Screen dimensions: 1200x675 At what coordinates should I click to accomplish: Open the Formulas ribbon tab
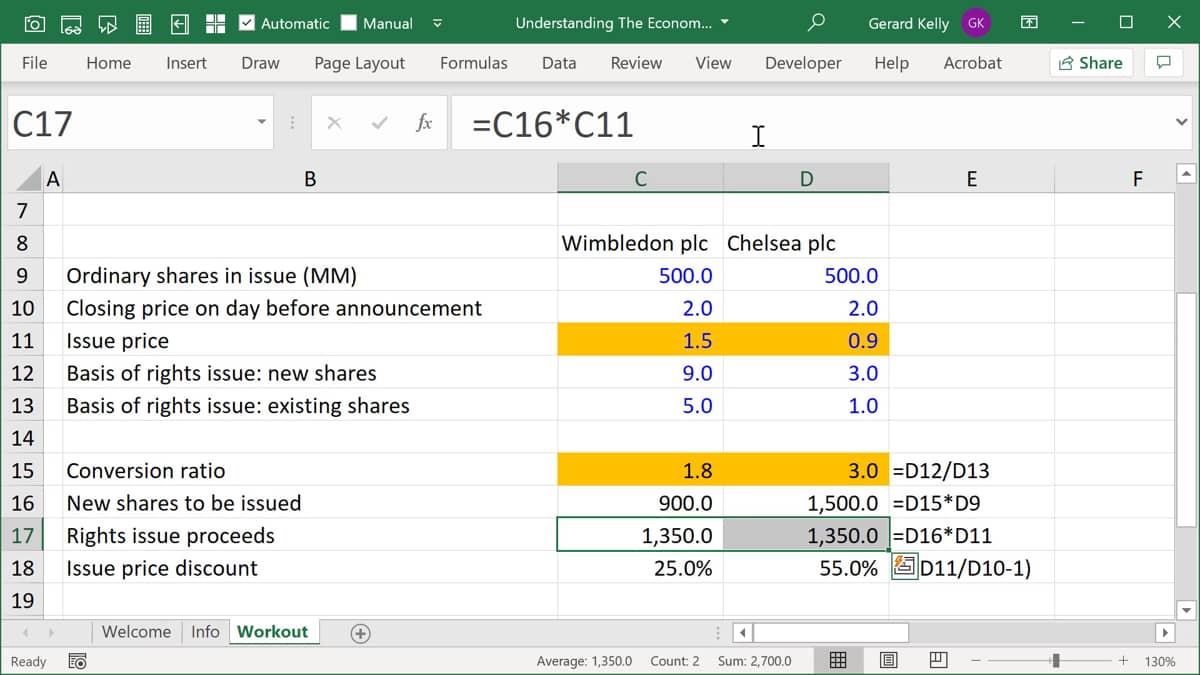click(x=473, y=63)
